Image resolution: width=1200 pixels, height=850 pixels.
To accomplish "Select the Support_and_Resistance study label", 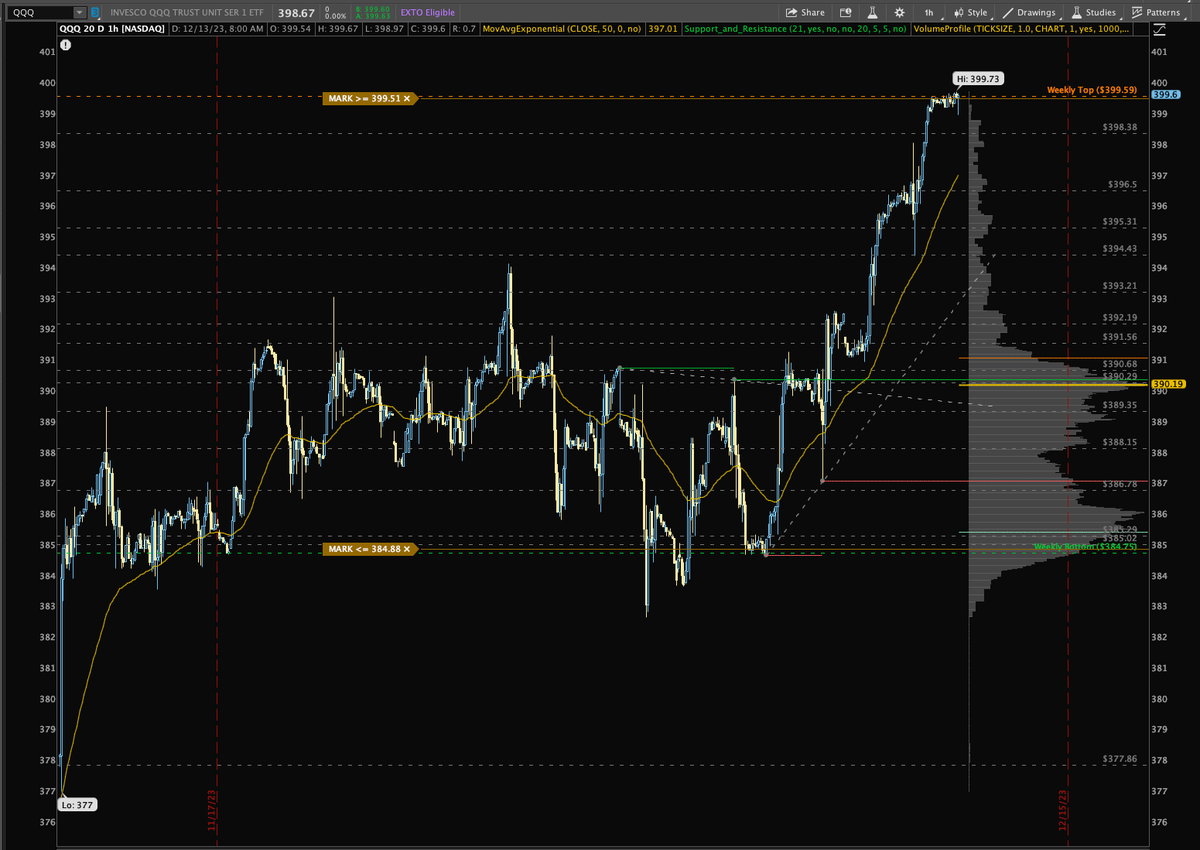I will pos(796,29).
